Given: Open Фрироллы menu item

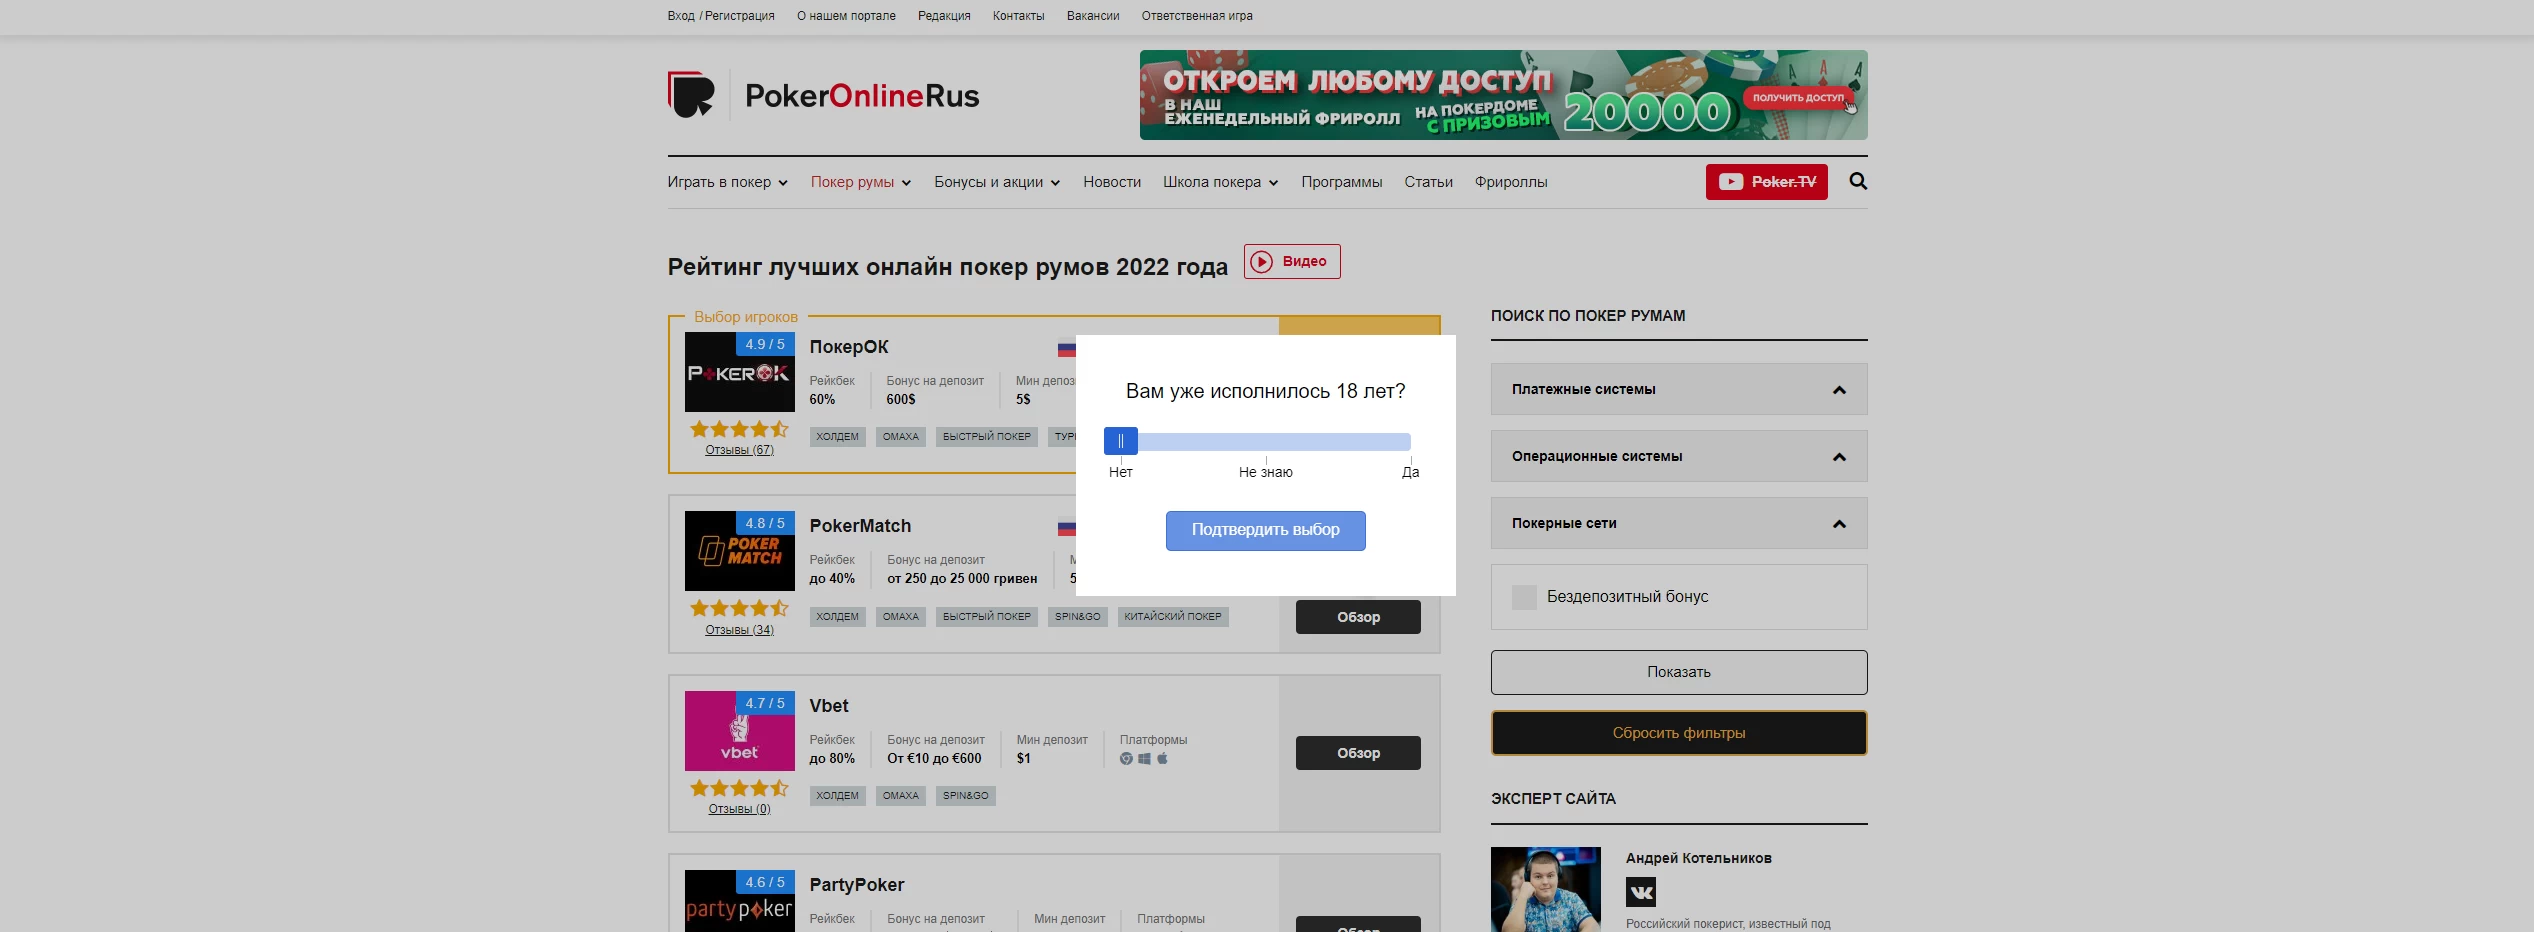Looking at the screenshot, I should pyautogui.click(x=1510, y=182).
